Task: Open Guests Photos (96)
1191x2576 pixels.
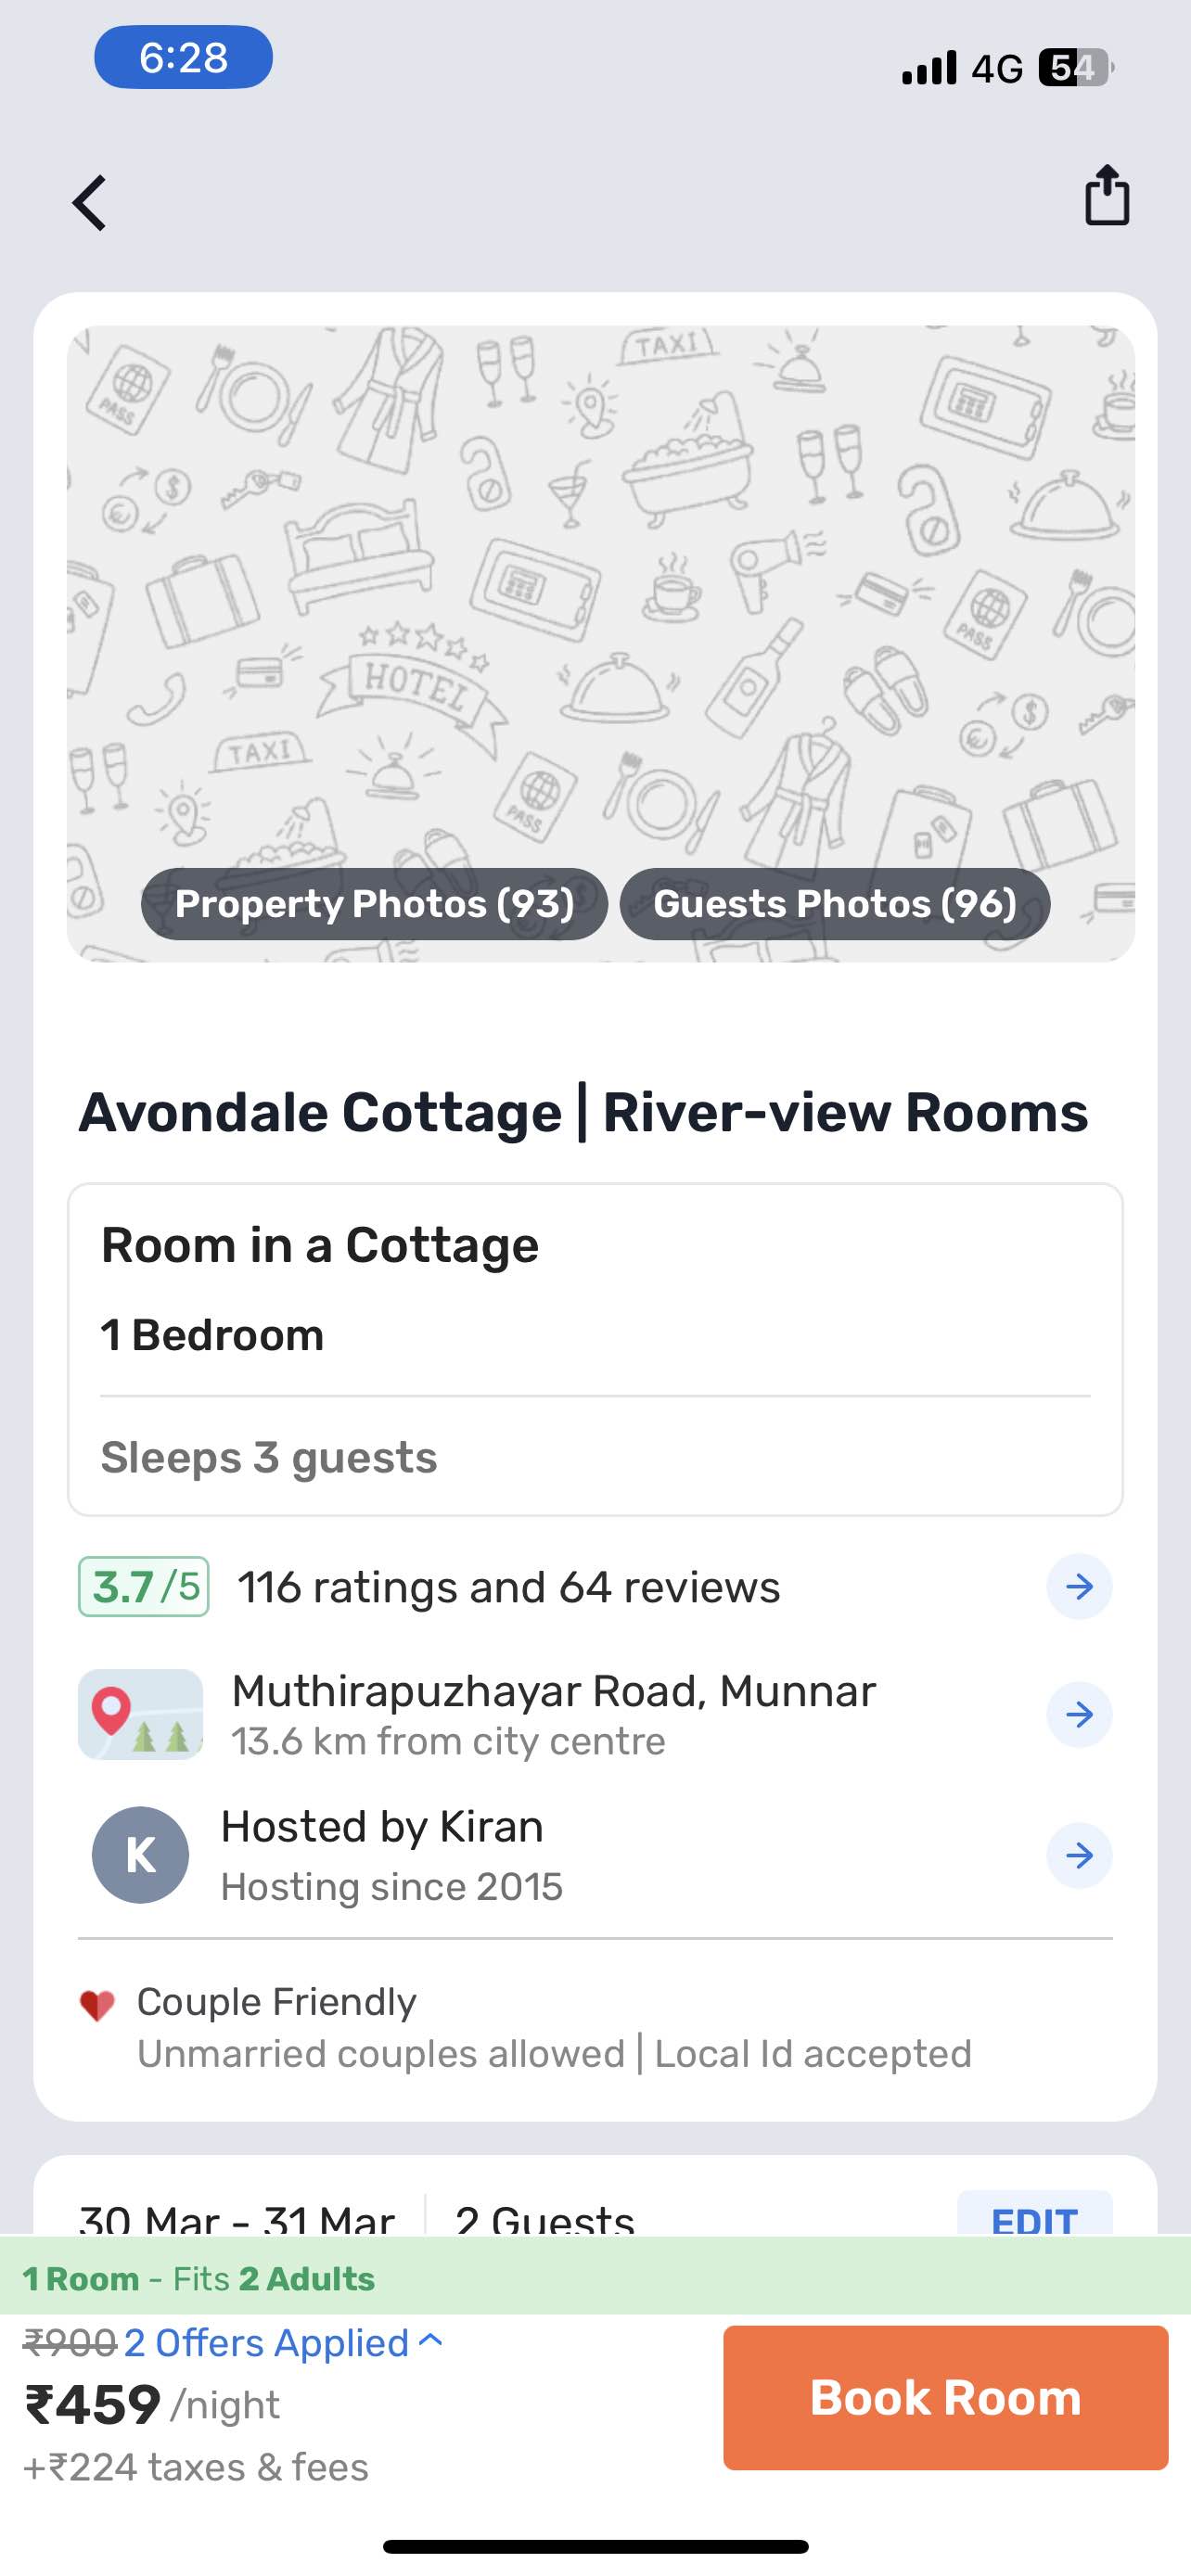Action: 834,904
